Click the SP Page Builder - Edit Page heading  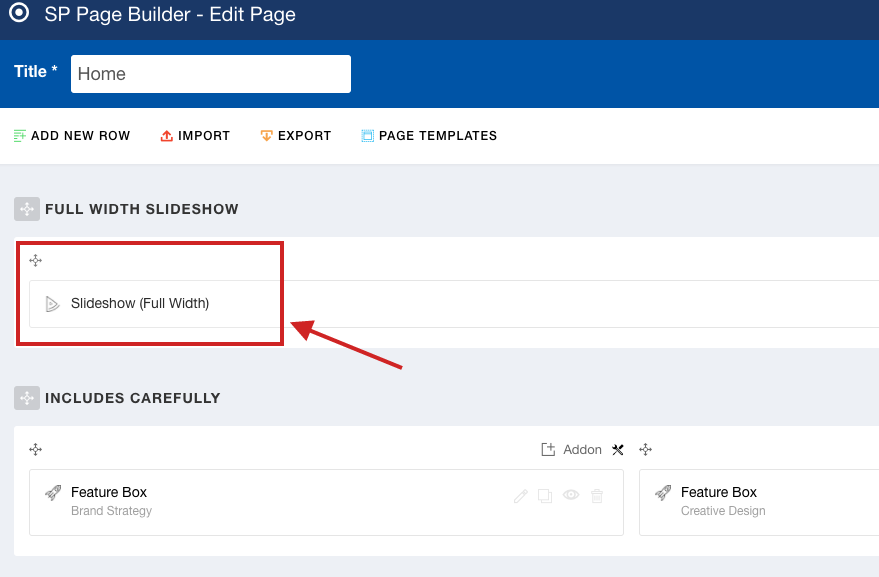pyautogui.click(x=170, y=14)
